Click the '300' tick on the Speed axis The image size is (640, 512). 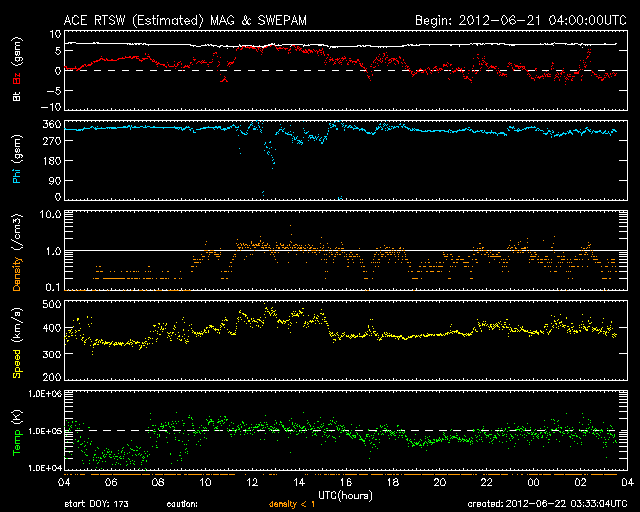[52, 354]
